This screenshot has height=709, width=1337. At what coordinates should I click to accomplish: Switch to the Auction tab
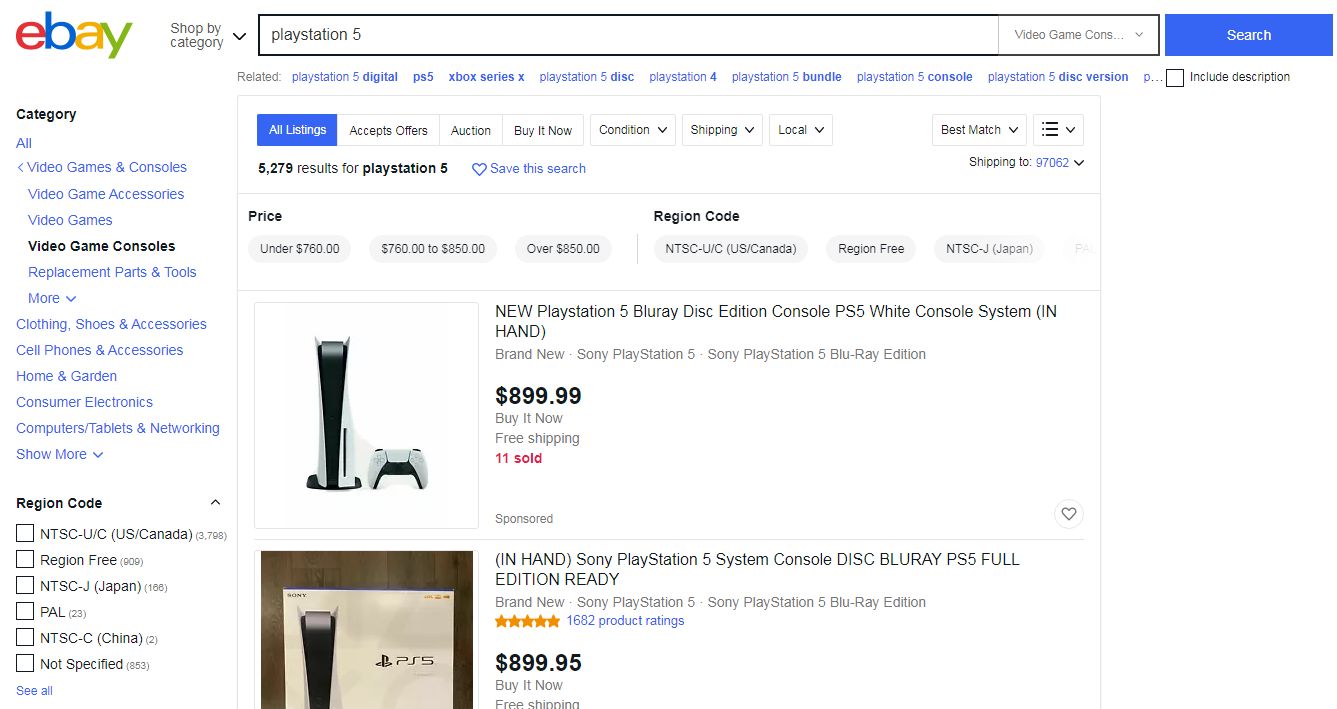click(470, 130)
